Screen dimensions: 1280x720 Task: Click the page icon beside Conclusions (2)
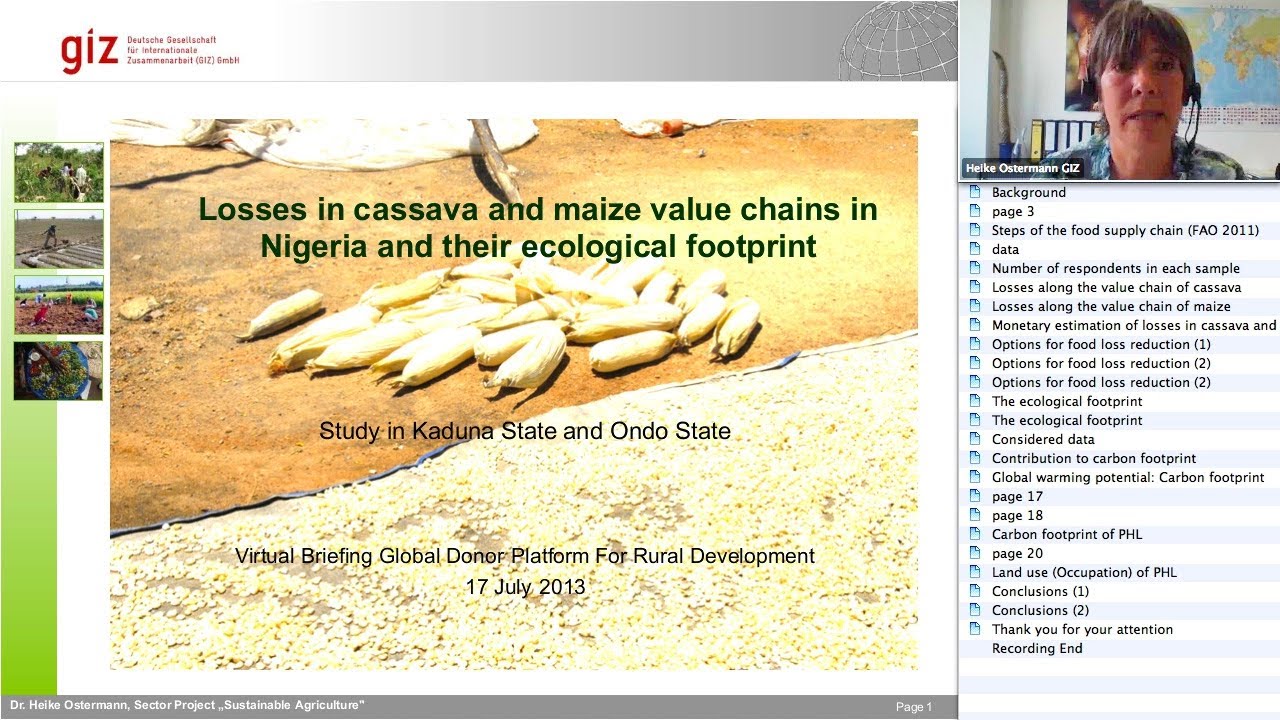point(975,610)
